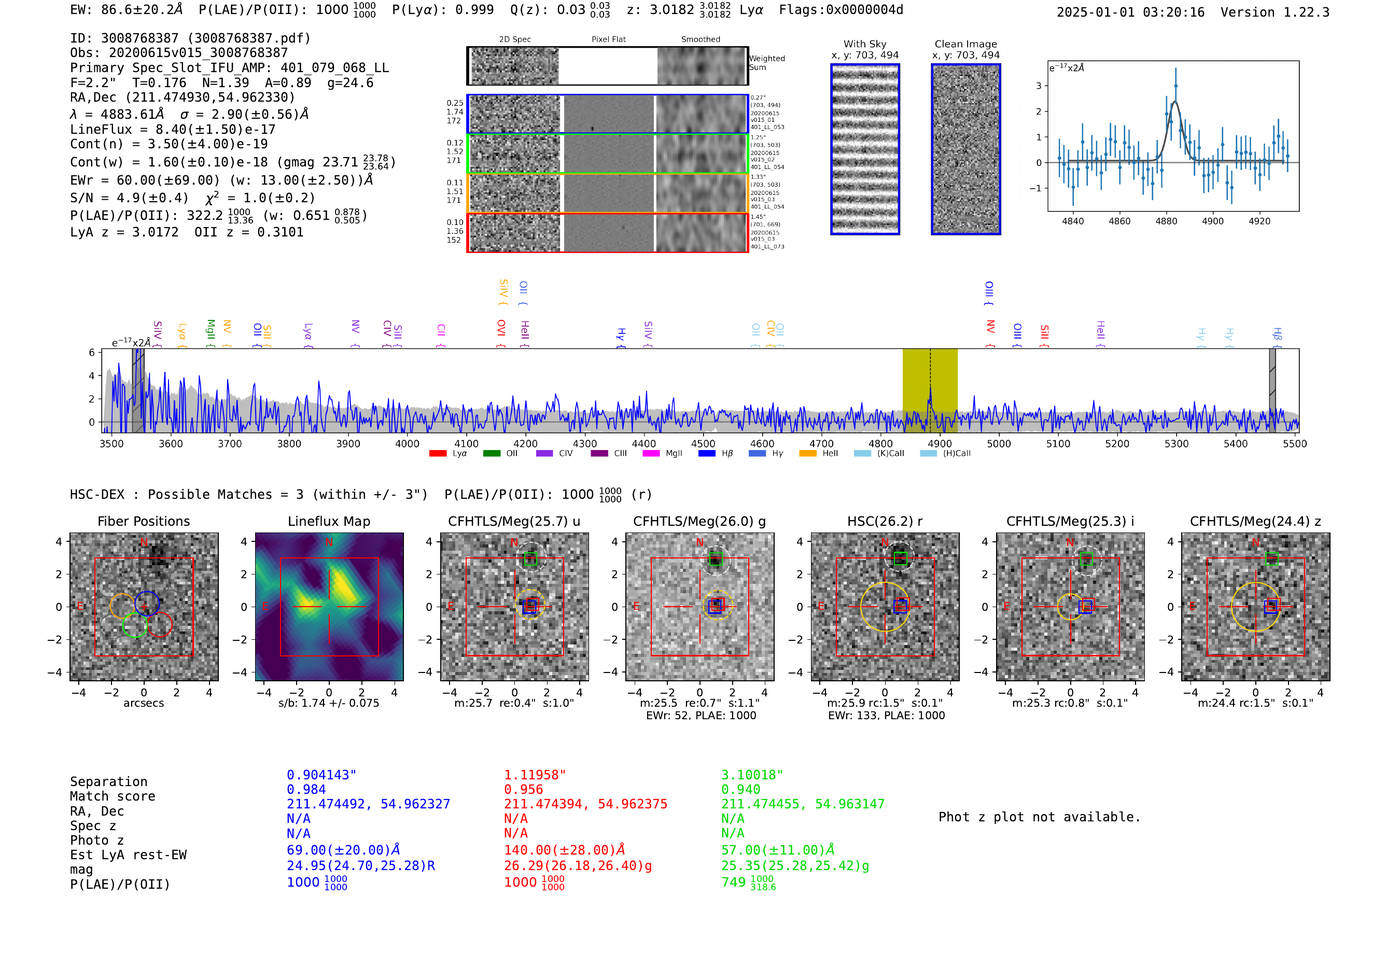Select the CFHTLS/Meg(26.0) g cutout
1400x953 pixels.
pyautogui.click(x=700, y=606)
